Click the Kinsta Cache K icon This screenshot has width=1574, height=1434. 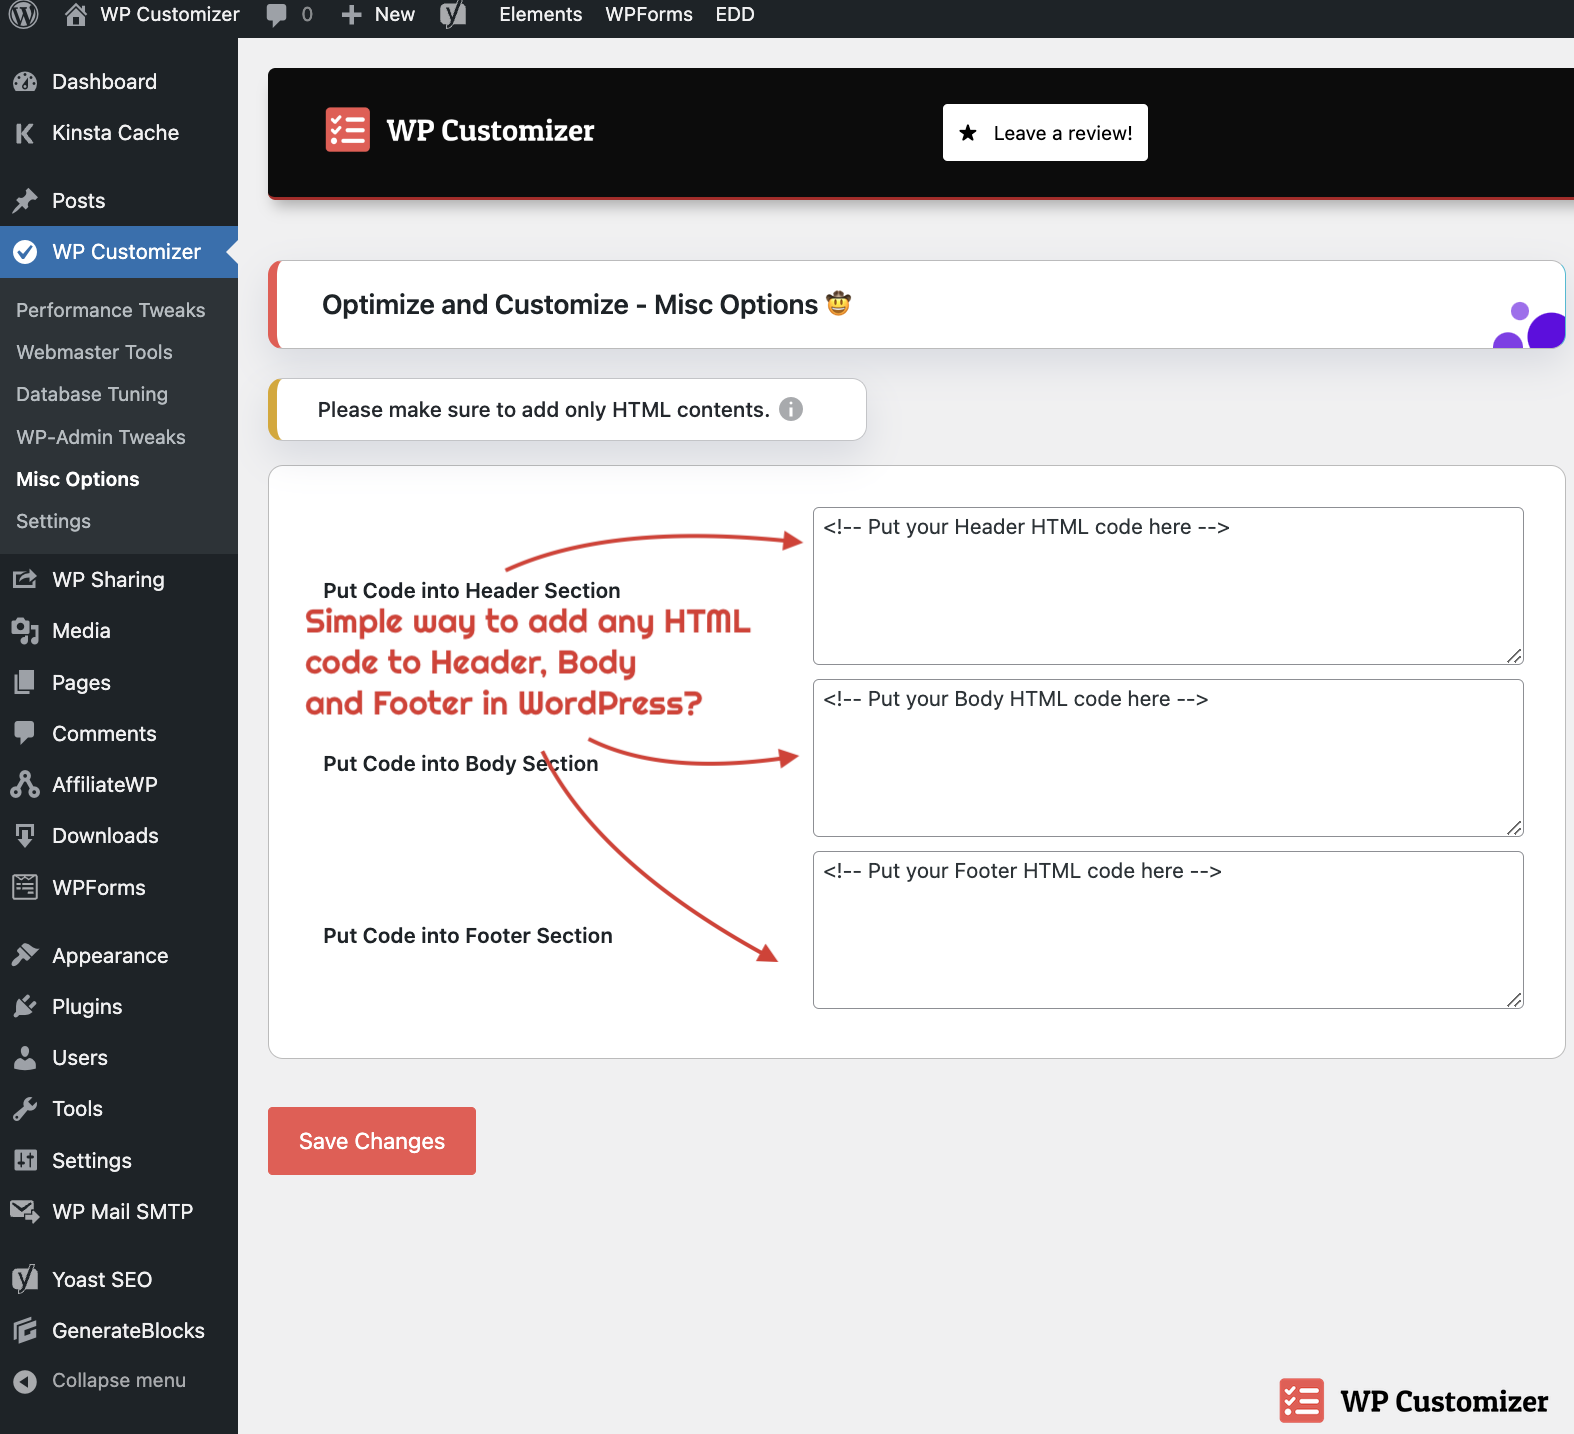(25, 133)
